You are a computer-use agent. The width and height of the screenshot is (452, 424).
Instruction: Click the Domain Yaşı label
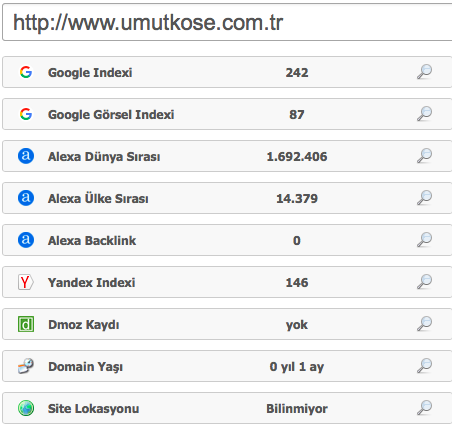85,367
